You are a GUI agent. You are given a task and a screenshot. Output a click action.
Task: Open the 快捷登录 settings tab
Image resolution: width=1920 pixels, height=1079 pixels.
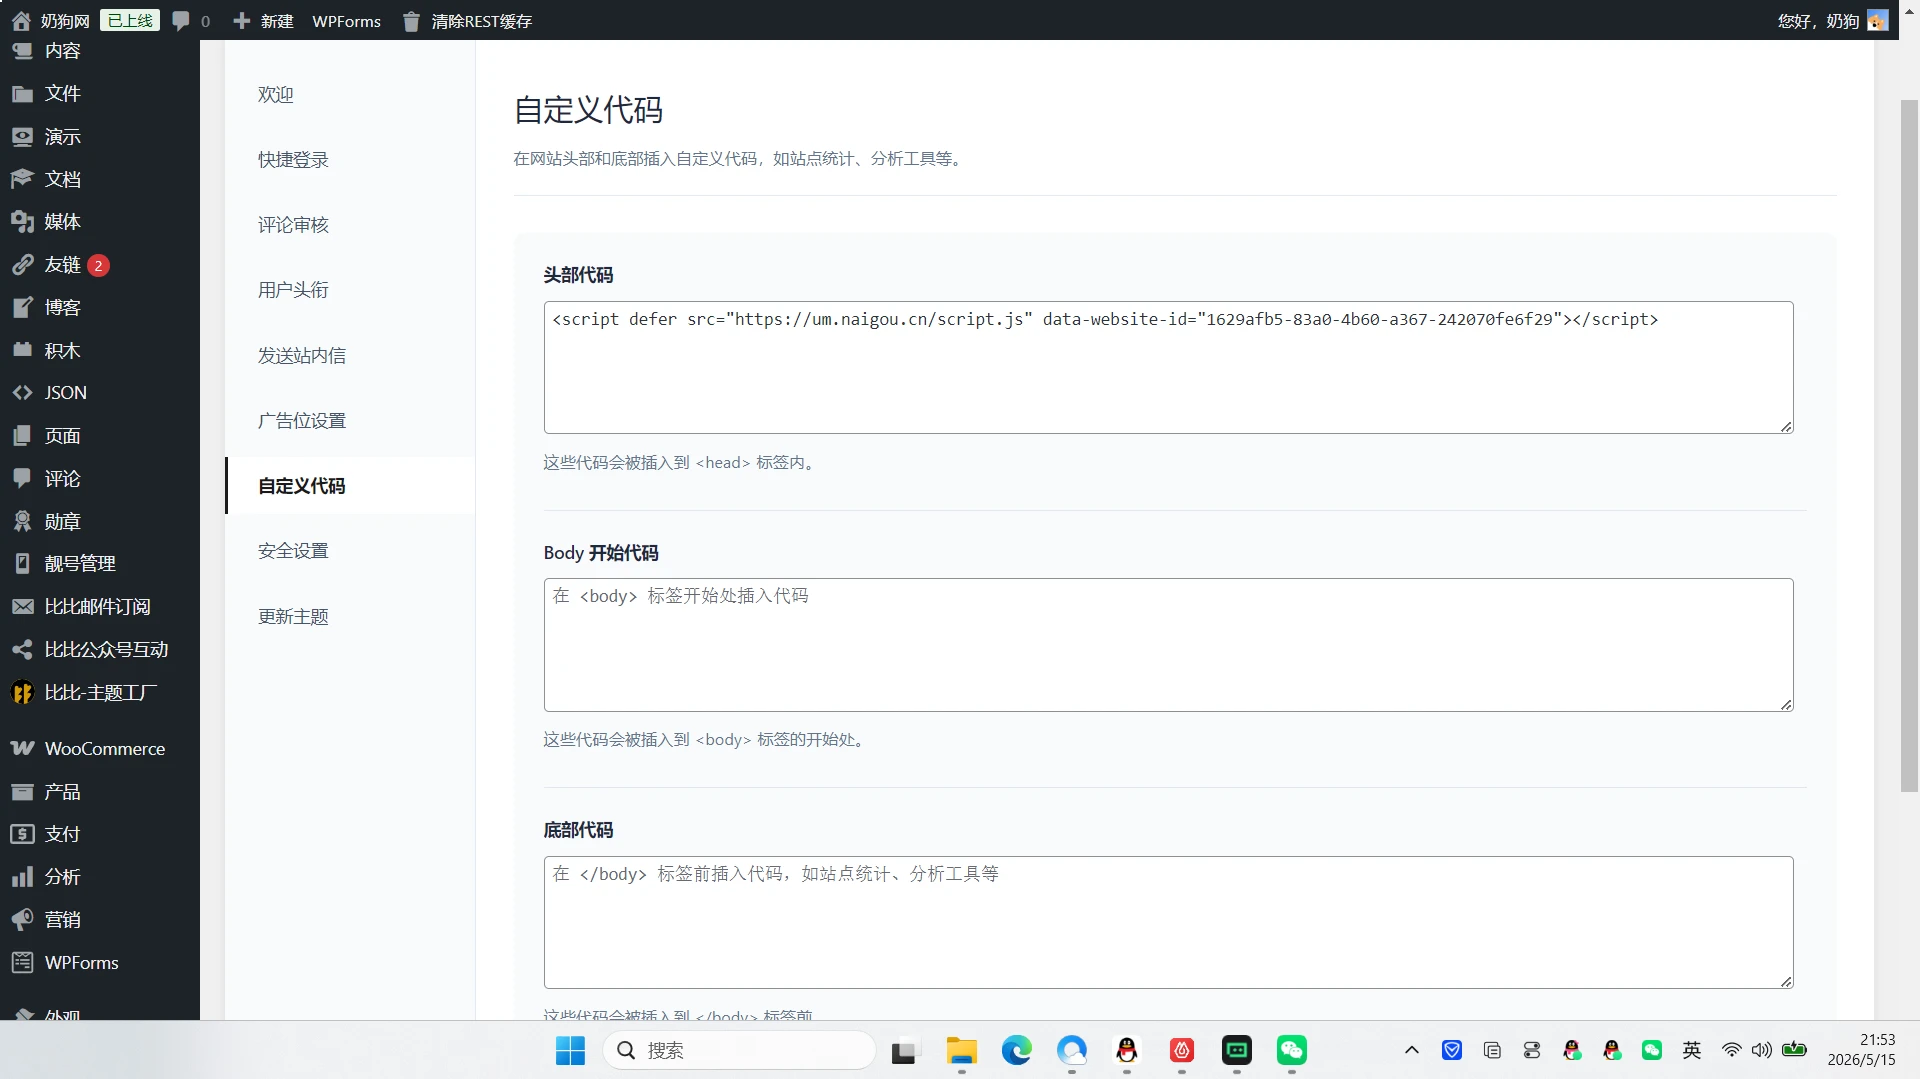[x=350, y=160]
